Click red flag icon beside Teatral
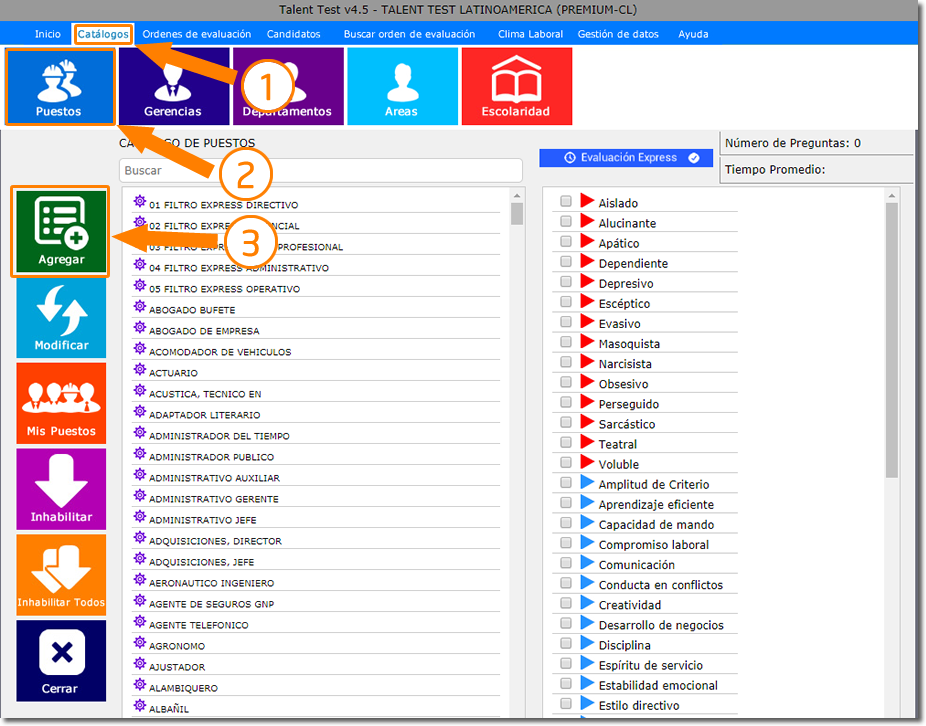The height and width of the screenshot is (726, 926). (587, 442)
